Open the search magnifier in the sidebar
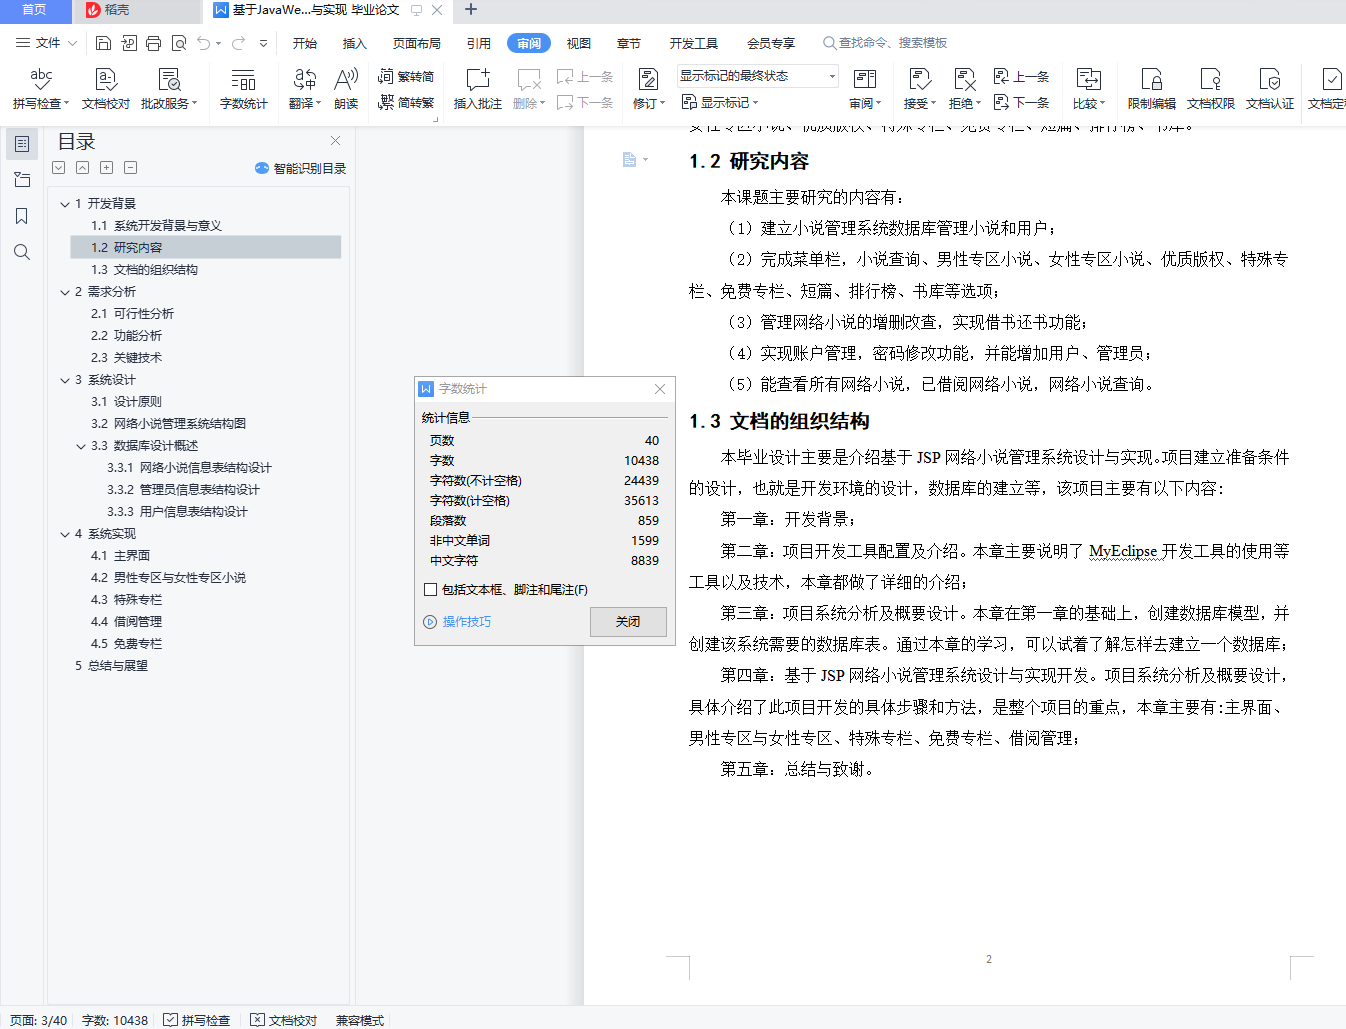The width and height of the screenshot is (1346, 1029). point(22,252)
